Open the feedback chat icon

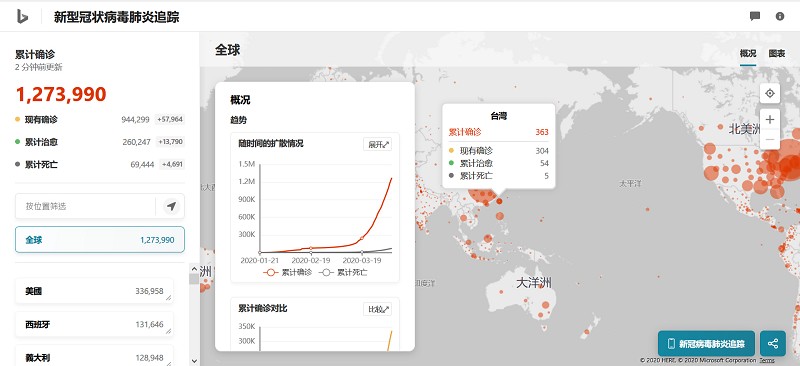(x=755, y=16)
